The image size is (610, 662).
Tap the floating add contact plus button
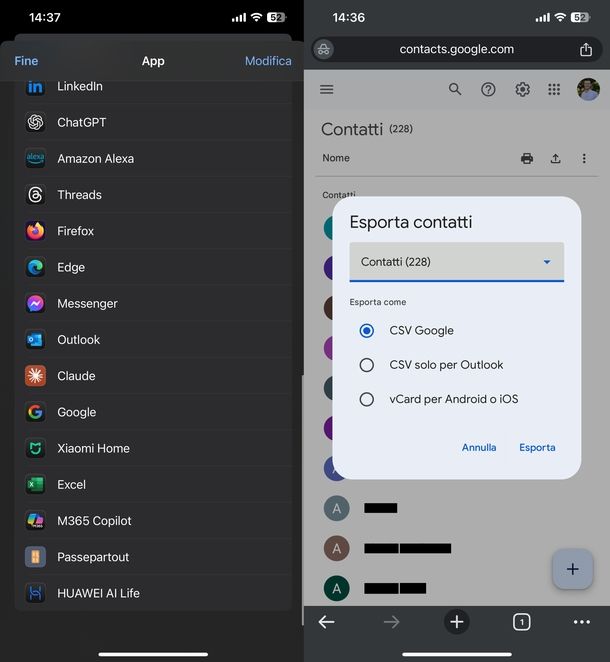point(572,569)
